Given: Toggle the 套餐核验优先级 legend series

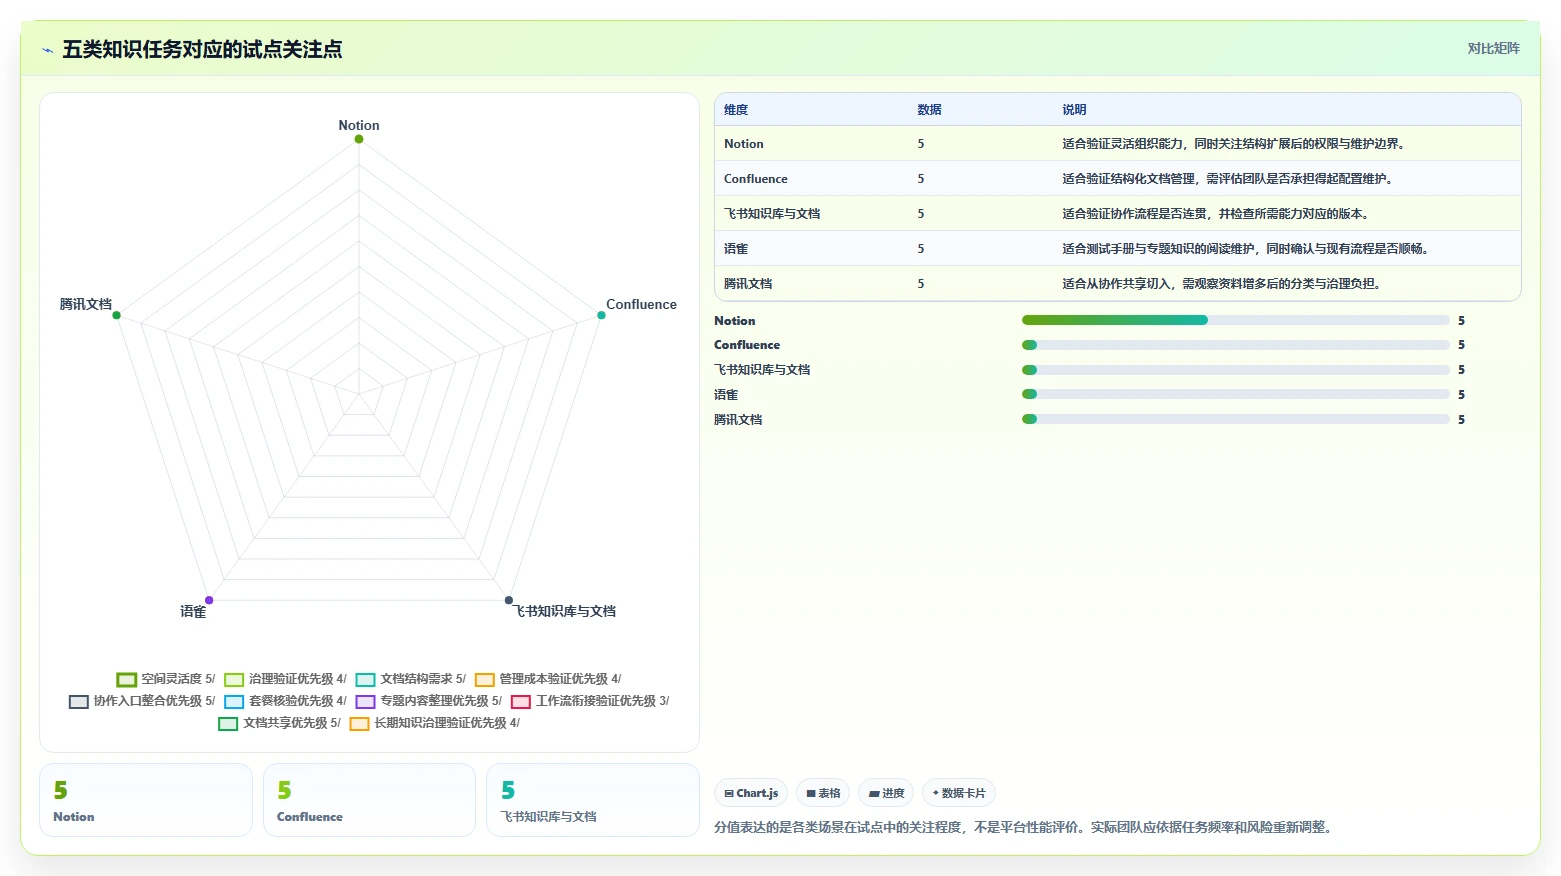Looking at the screenshot, I should pyautogui.click(x=285, y=701).
